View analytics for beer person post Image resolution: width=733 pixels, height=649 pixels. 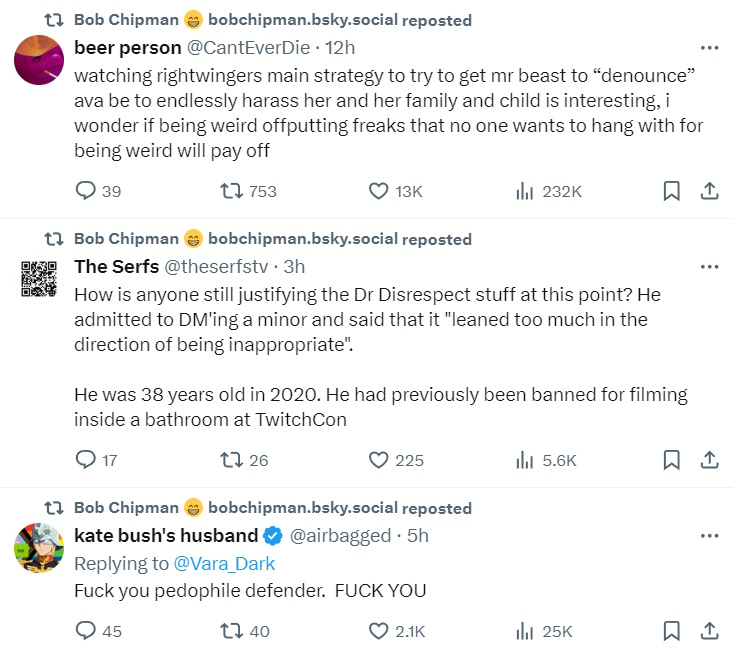click(x=523, y=191)
